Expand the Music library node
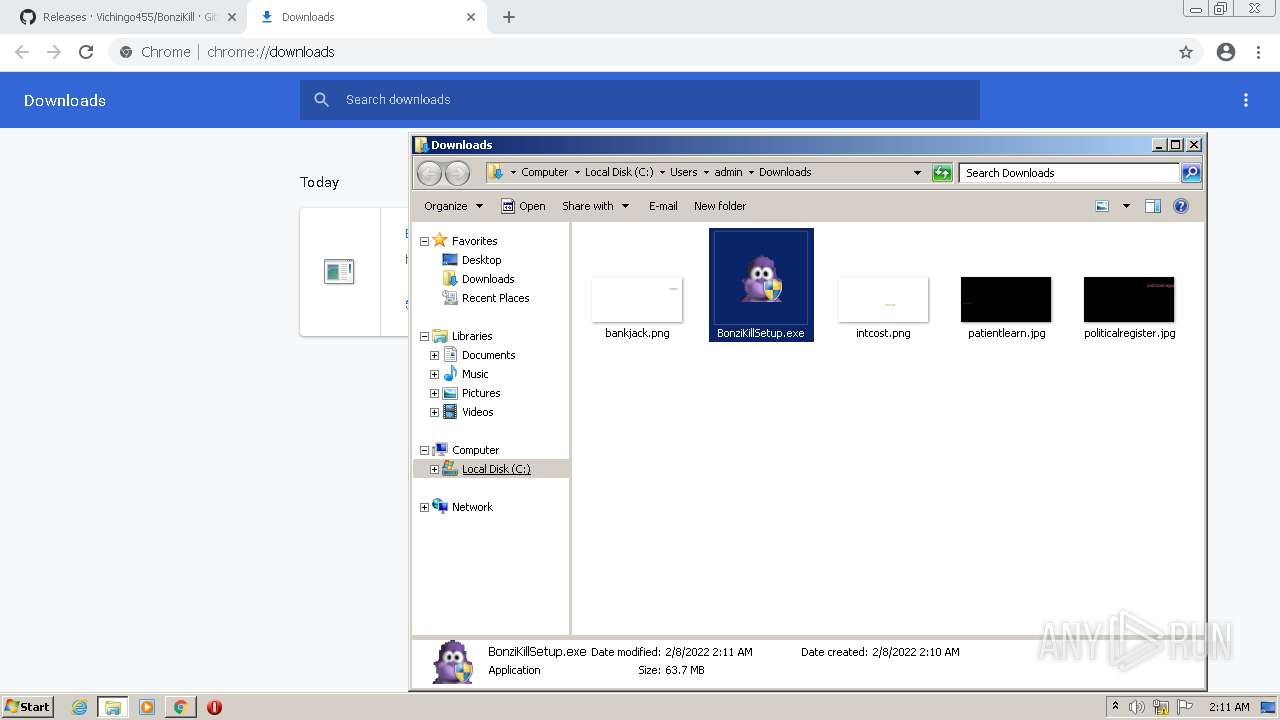 434,374
